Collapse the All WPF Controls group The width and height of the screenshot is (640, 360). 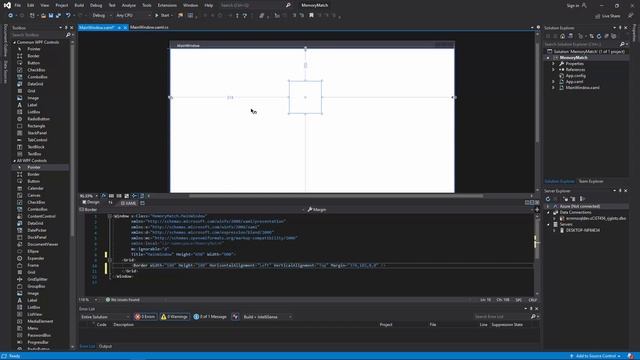[x=15, y=161]
